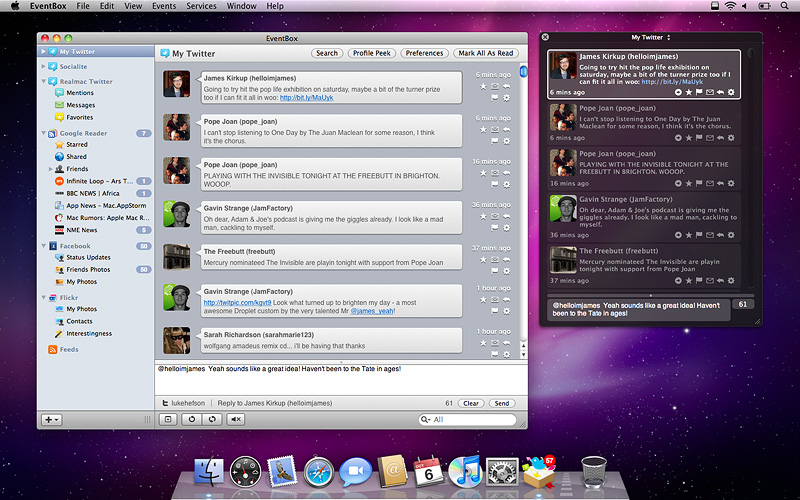Click the blue scrollbar thumb in the tweet list
This screenshot has height=500, width=800.
click(523, 71)
